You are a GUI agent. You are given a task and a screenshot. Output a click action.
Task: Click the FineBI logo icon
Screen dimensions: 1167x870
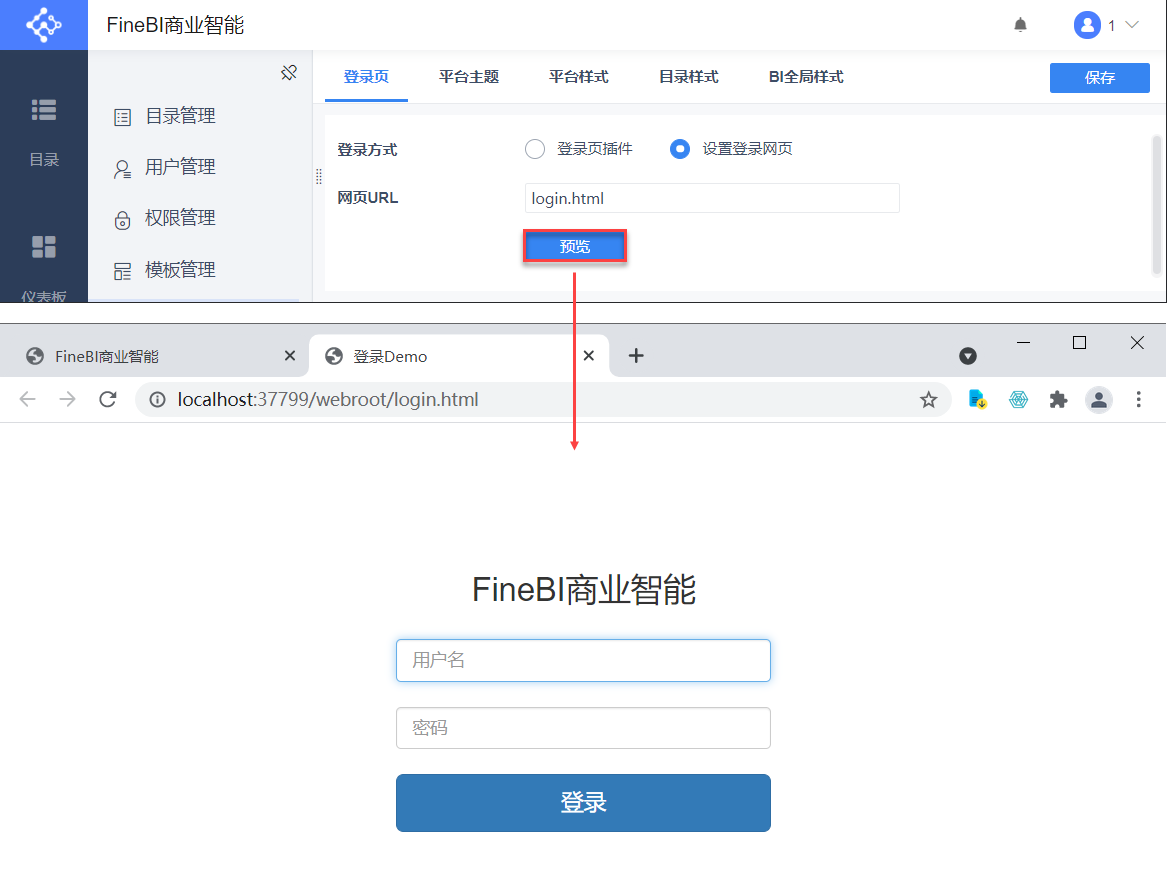pyautogui.click(x=44, y=25)
